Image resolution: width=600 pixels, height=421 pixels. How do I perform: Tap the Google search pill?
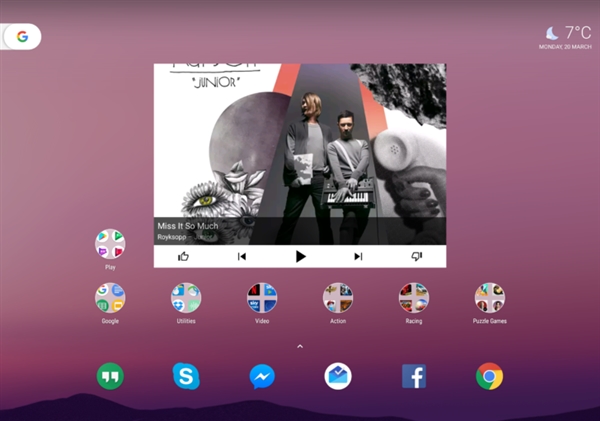tap(22, 37)
